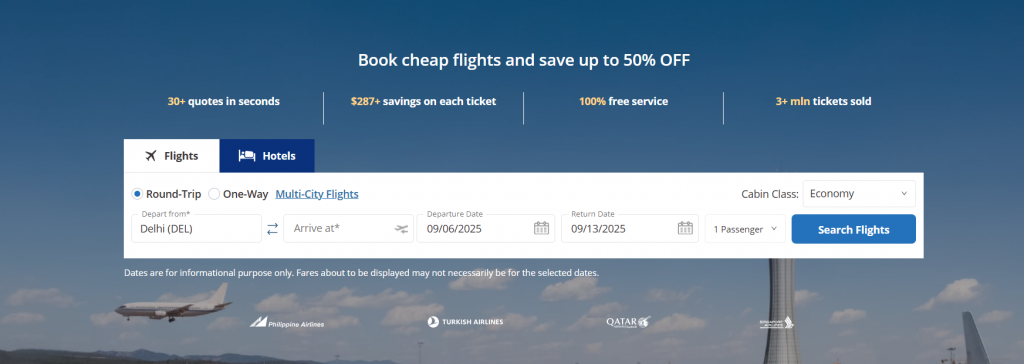
Task: Expand the Cabin Class Economy dropdown
Action: (859, 194)
